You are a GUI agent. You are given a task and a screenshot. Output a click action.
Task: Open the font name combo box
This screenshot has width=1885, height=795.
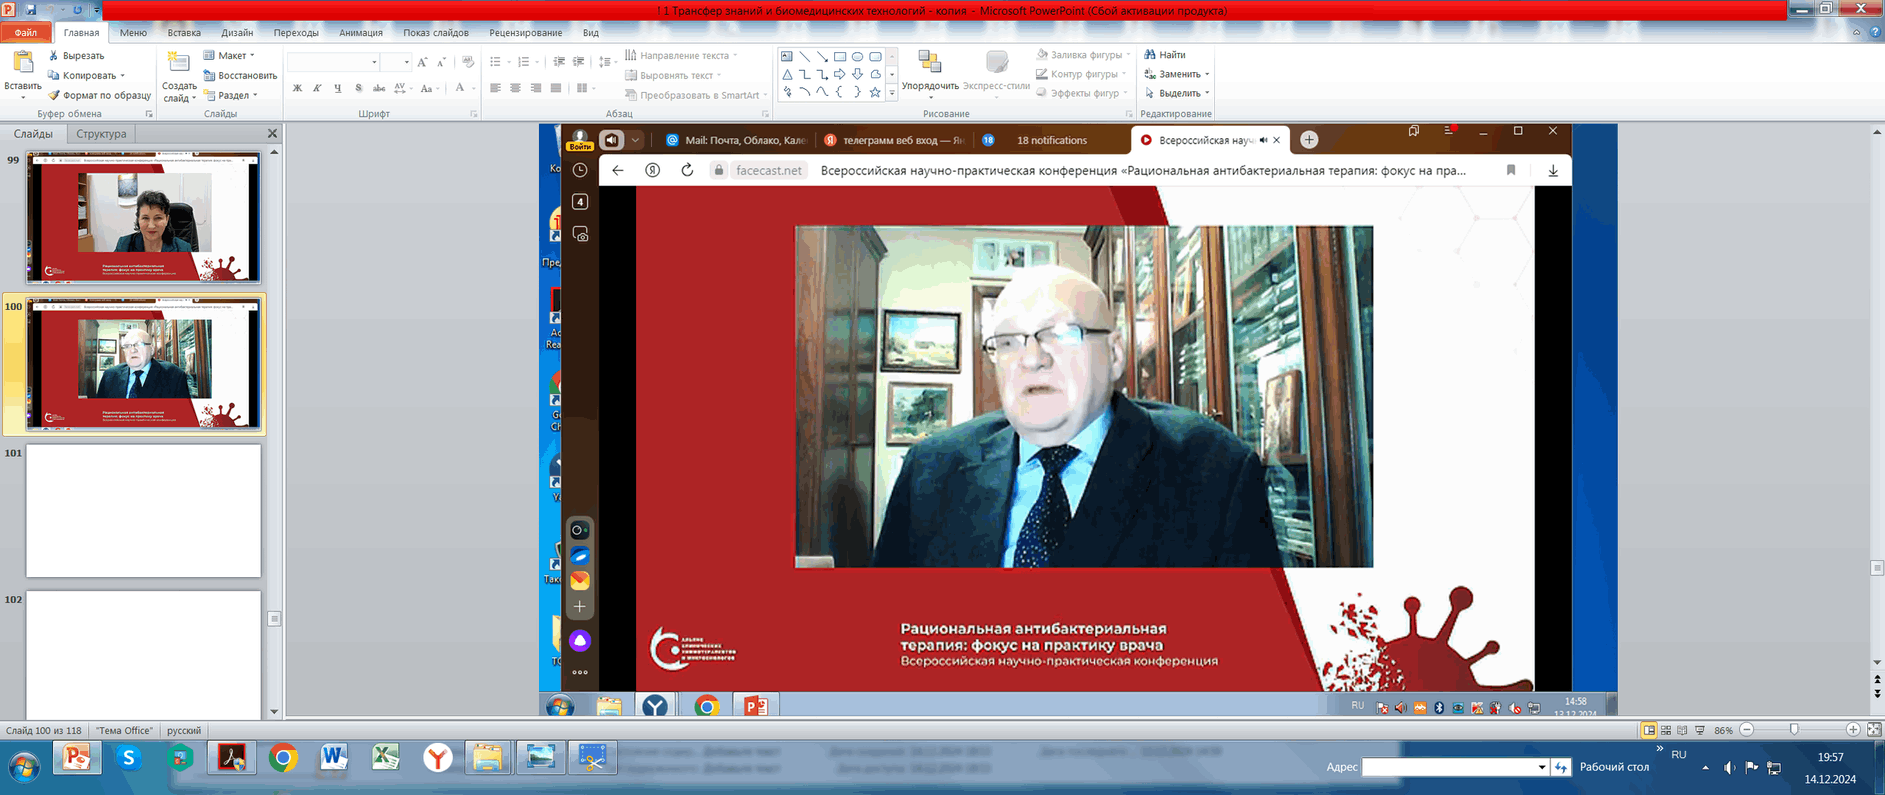pos(333,62)
